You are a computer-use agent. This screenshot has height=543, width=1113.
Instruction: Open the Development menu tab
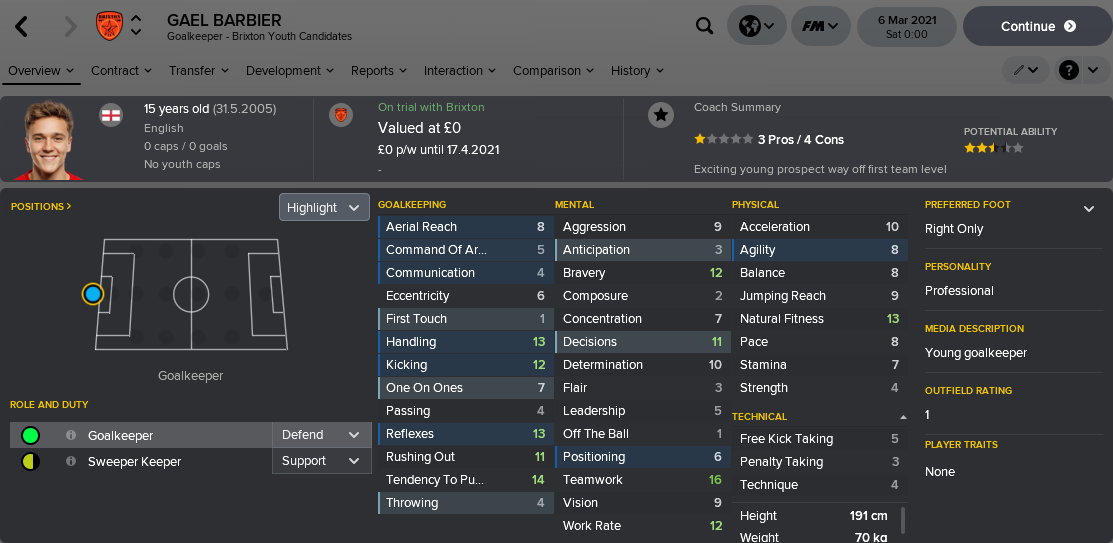[x=289, y=71]
